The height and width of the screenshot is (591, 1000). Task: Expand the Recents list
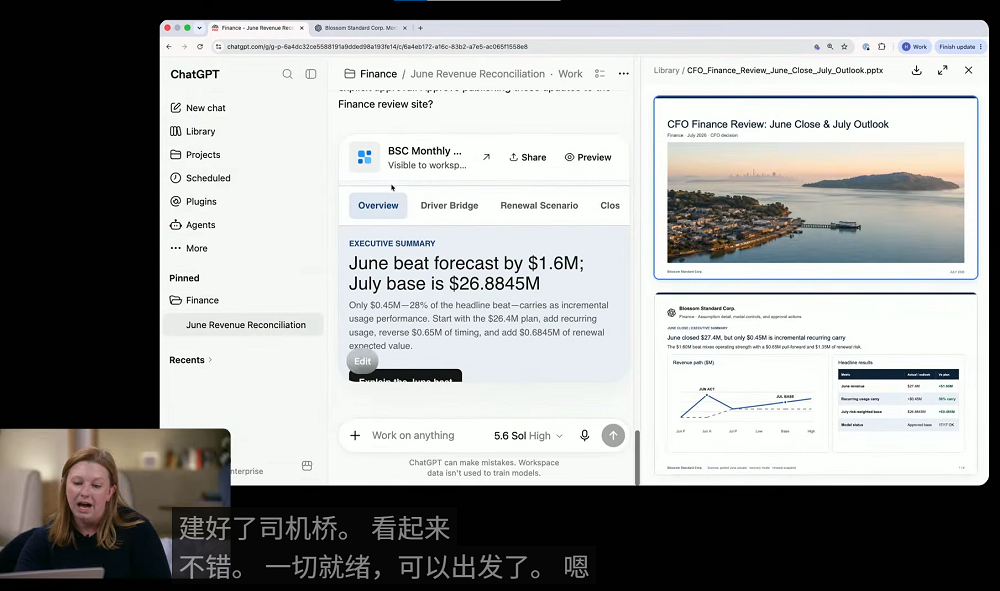(191, 360)
